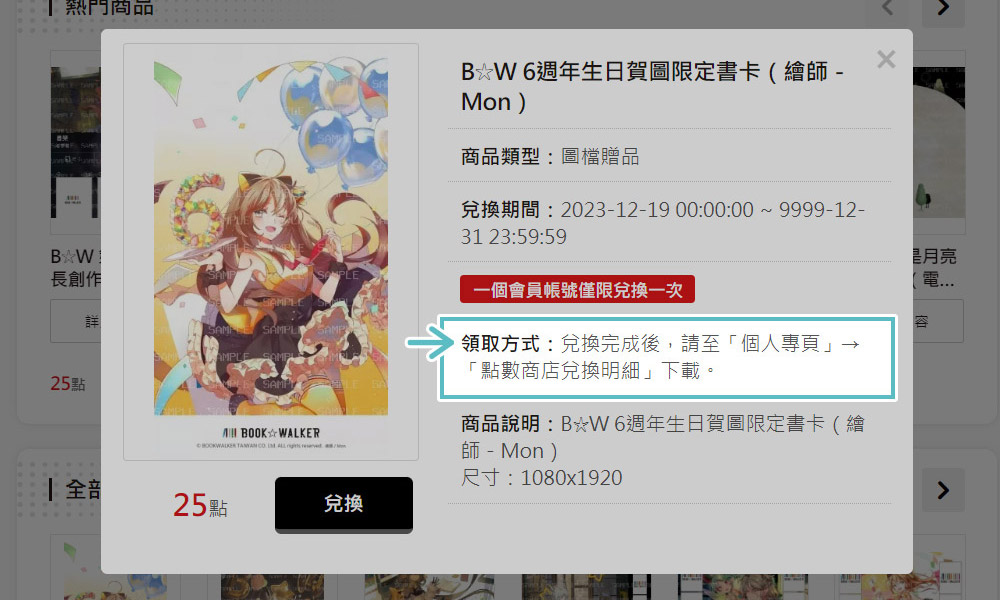The width and height of the screenshot is (1000, 600).
Task: Click the 商品類型 圖檔贈品 row
Action: [550, 156]
